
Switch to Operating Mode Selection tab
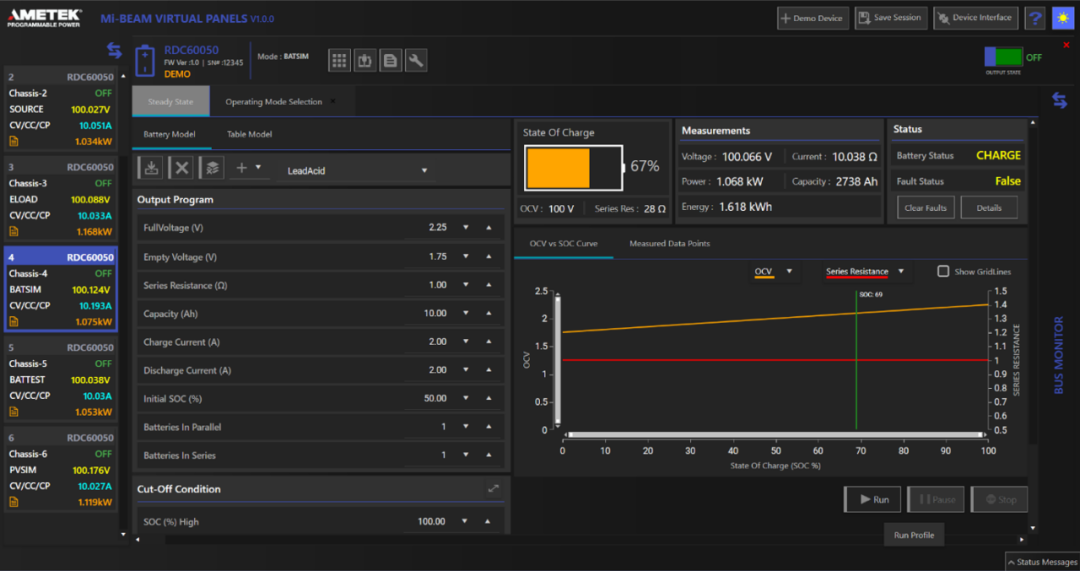(x=273, y=101)
